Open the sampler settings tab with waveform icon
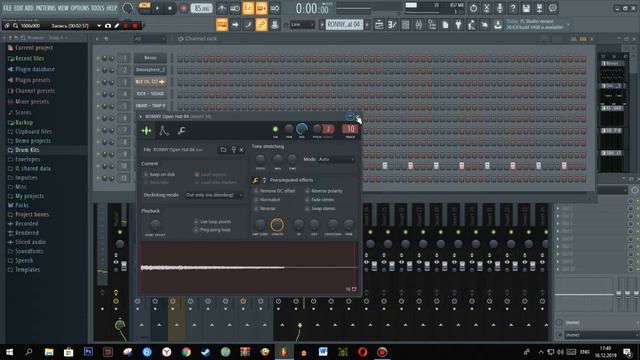Screen dimensions: 640x360 146,131
